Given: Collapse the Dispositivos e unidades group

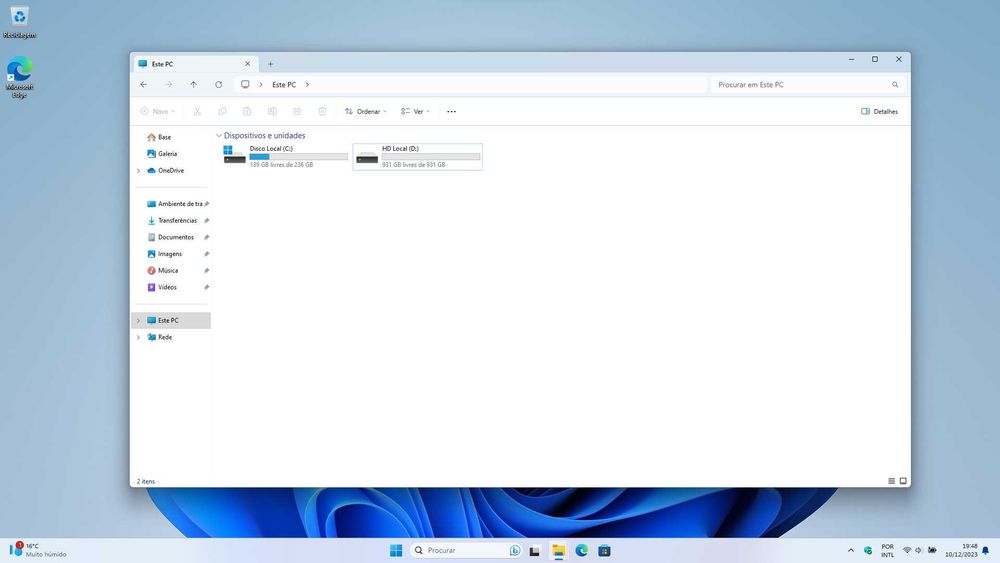Looking at the screenshot, I should [x=219, y=135].
